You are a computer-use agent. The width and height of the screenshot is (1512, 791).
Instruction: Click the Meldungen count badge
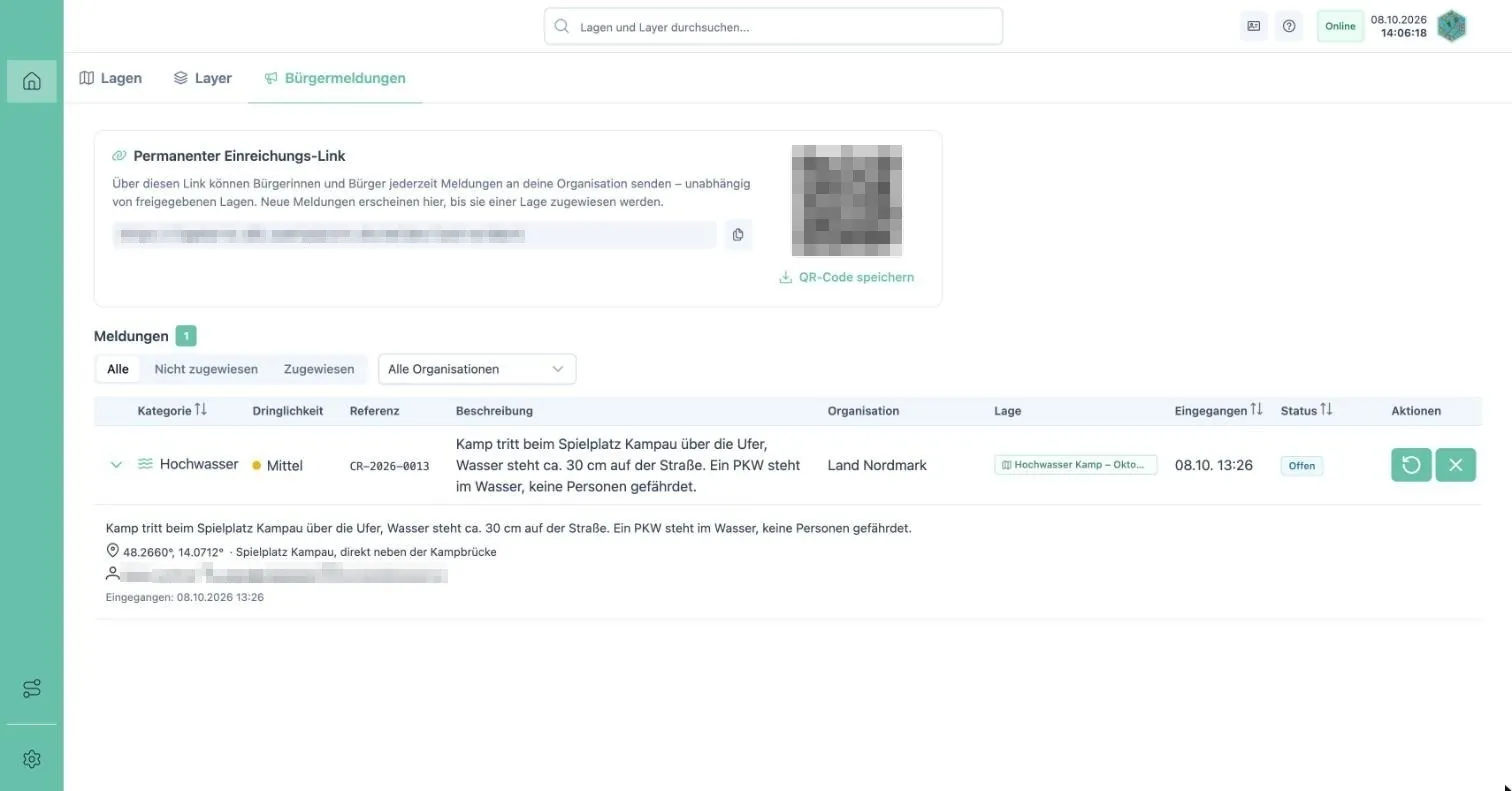point(186,336)
